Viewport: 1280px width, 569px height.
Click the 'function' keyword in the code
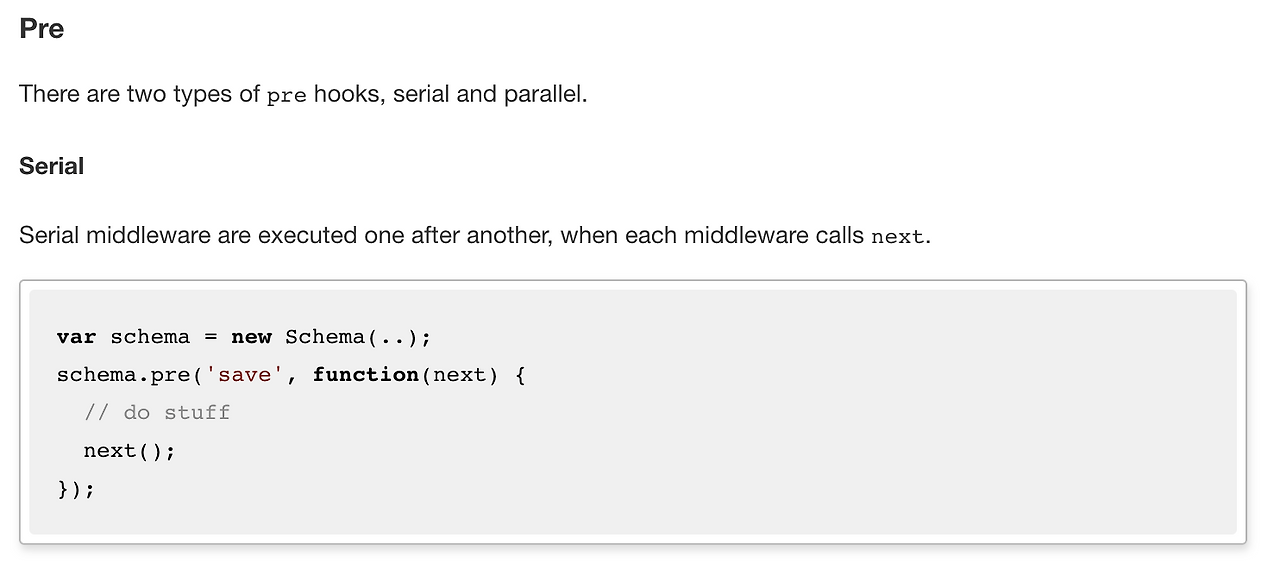point(365,375)
